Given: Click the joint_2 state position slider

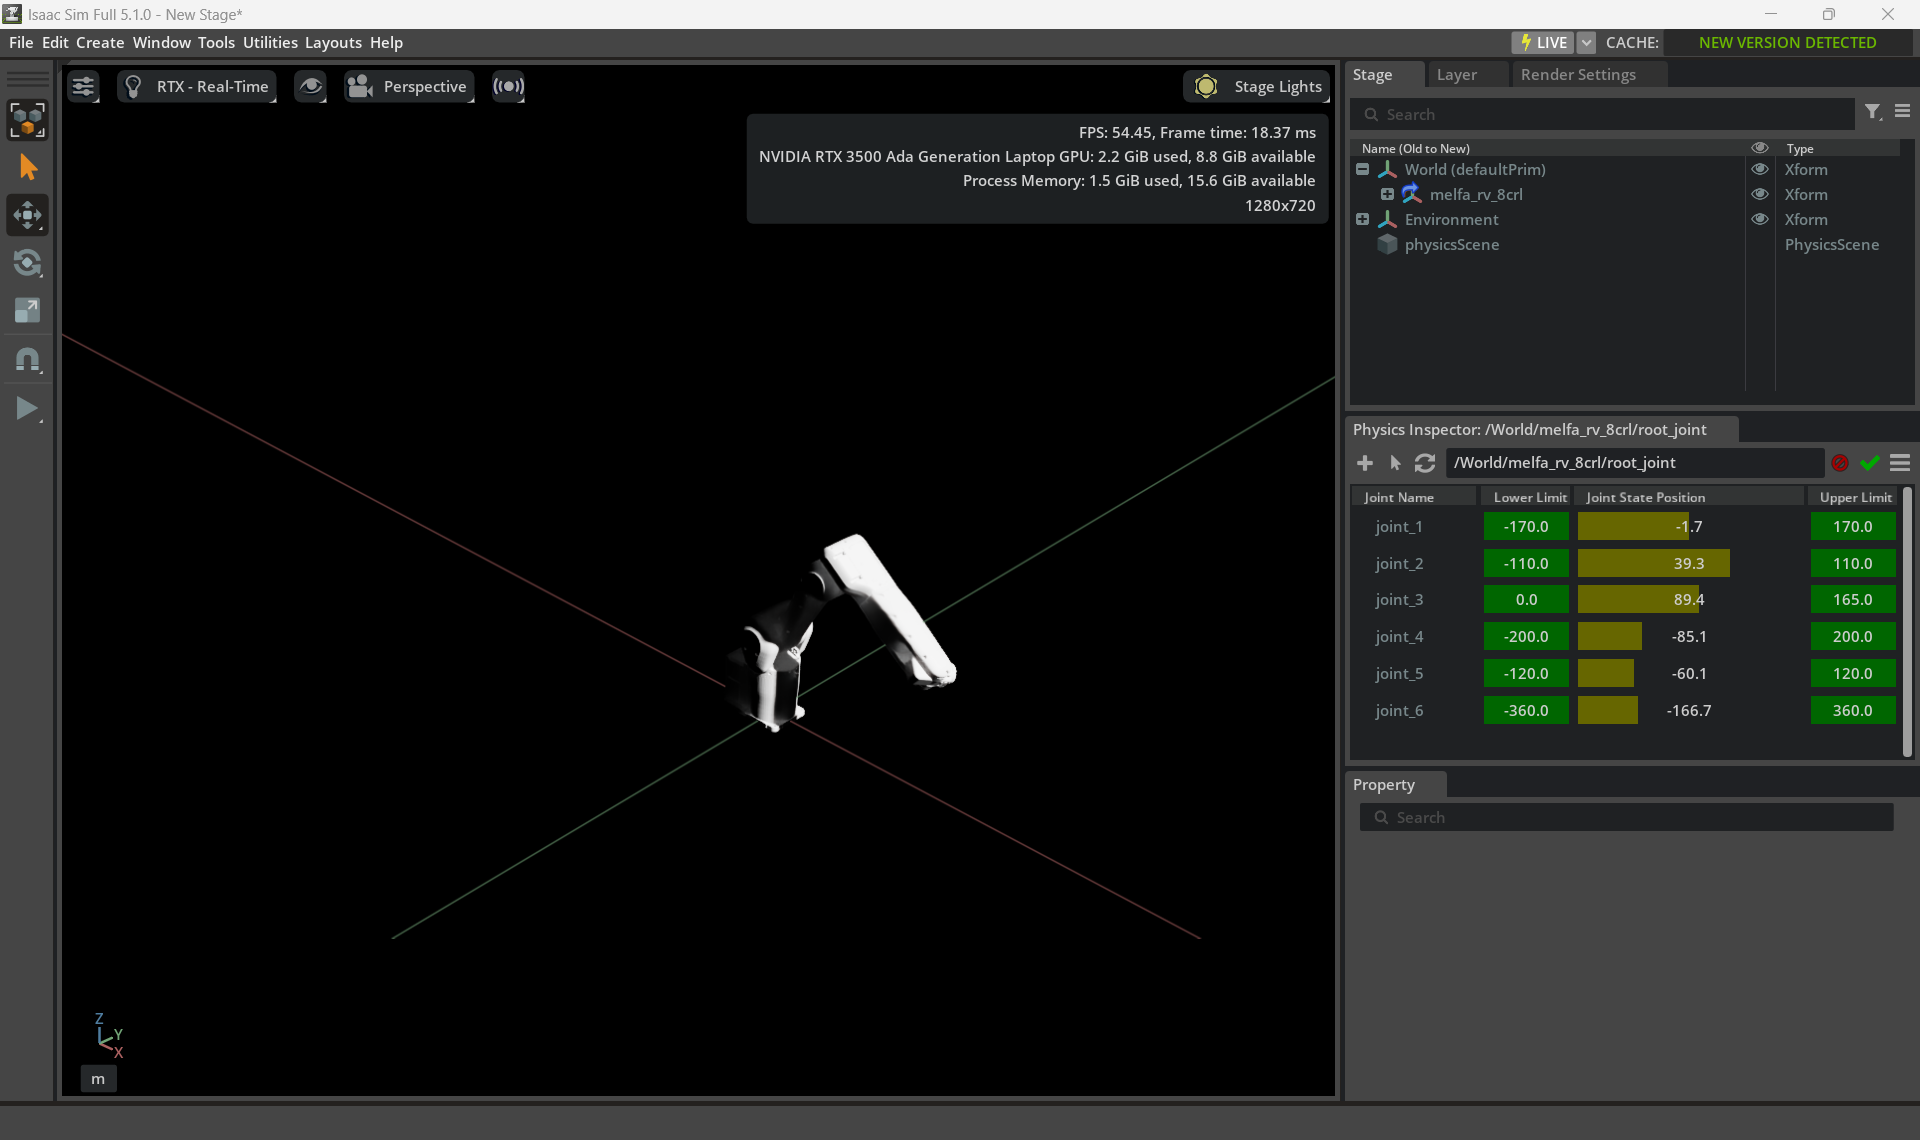Looking at the screenshot, I should pyautogui.click(x=1689, y=564).
